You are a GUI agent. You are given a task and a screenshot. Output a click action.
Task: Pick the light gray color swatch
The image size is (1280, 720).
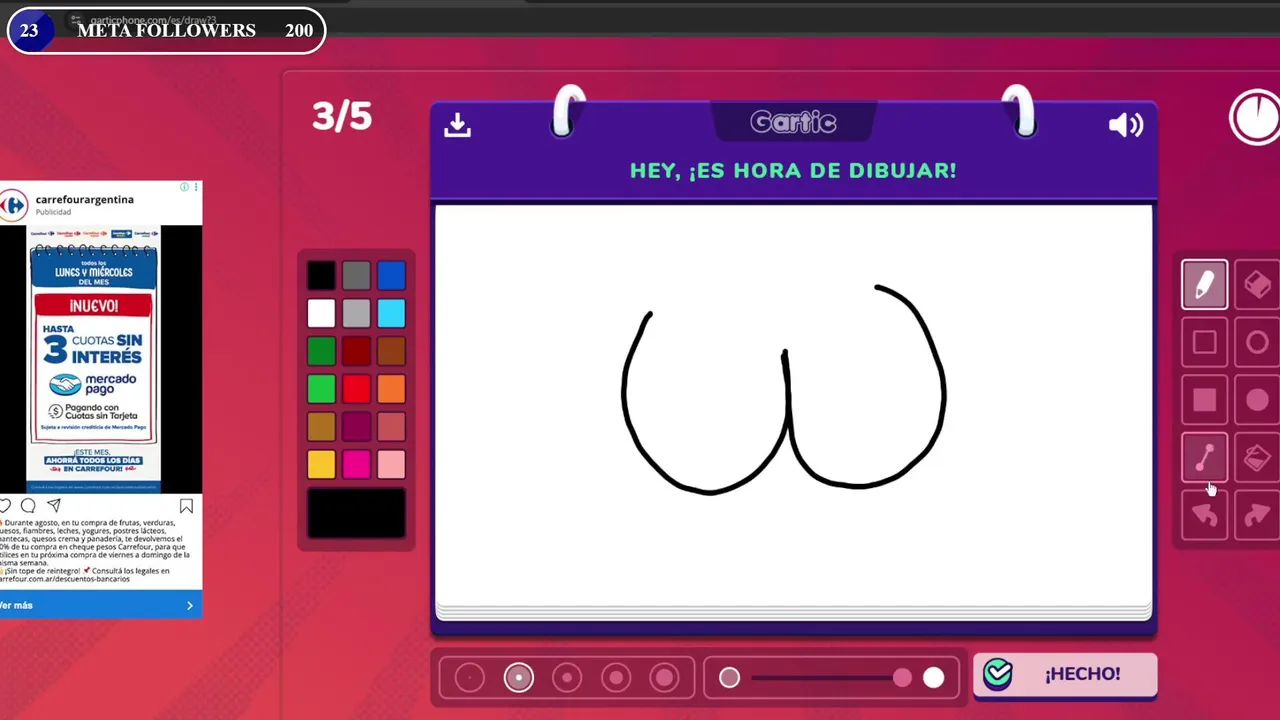coord(356,313)
